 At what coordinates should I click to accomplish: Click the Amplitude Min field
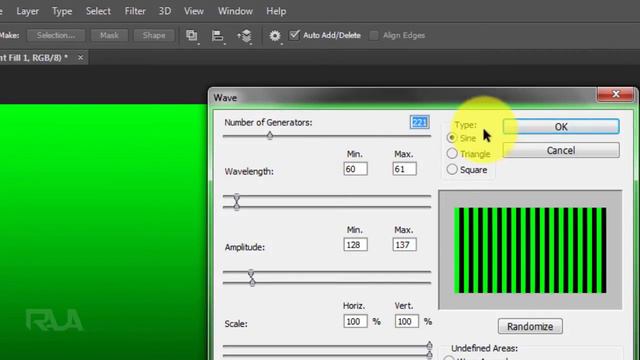[355, 245]
